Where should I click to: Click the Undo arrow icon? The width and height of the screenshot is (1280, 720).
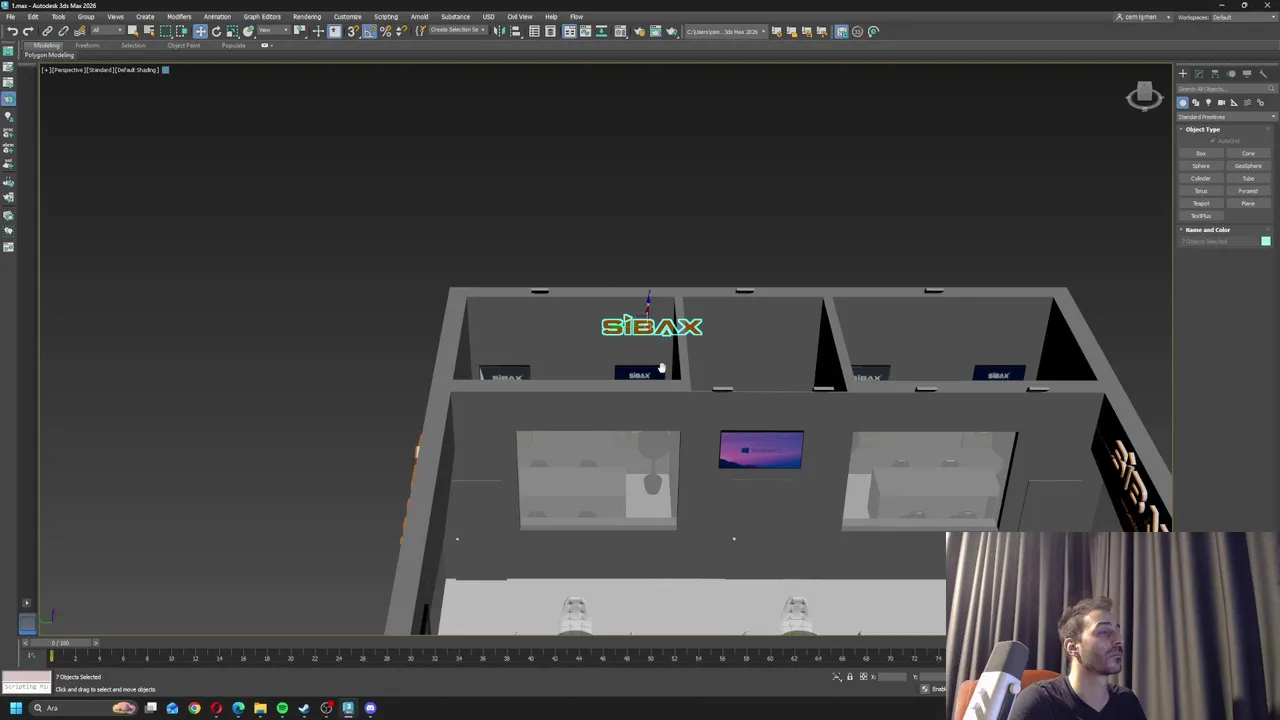[x=12, y=31]
